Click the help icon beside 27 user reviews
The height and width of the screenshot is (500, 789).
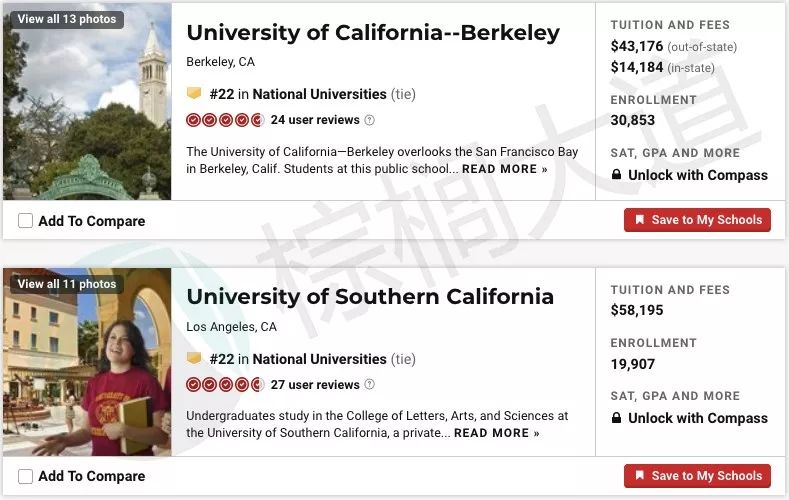(369, 385)
